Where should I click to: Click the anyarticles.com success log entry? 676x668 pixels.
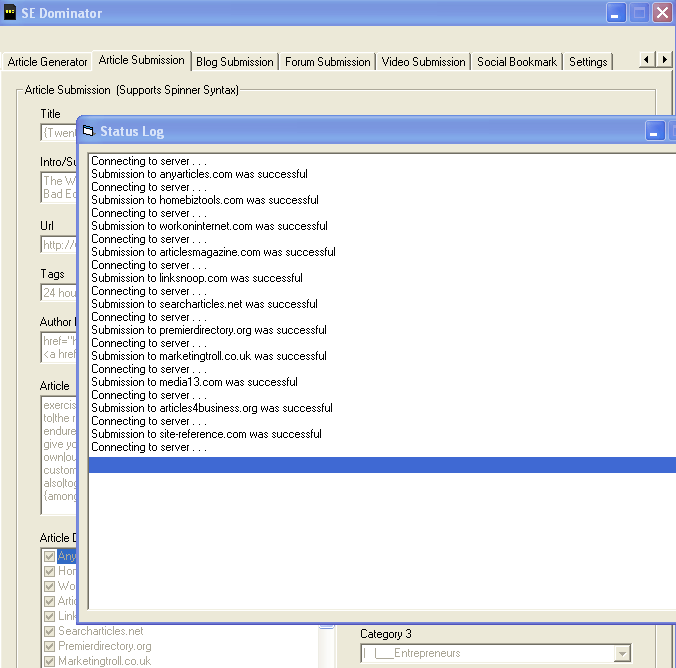[x=199, y=174]
